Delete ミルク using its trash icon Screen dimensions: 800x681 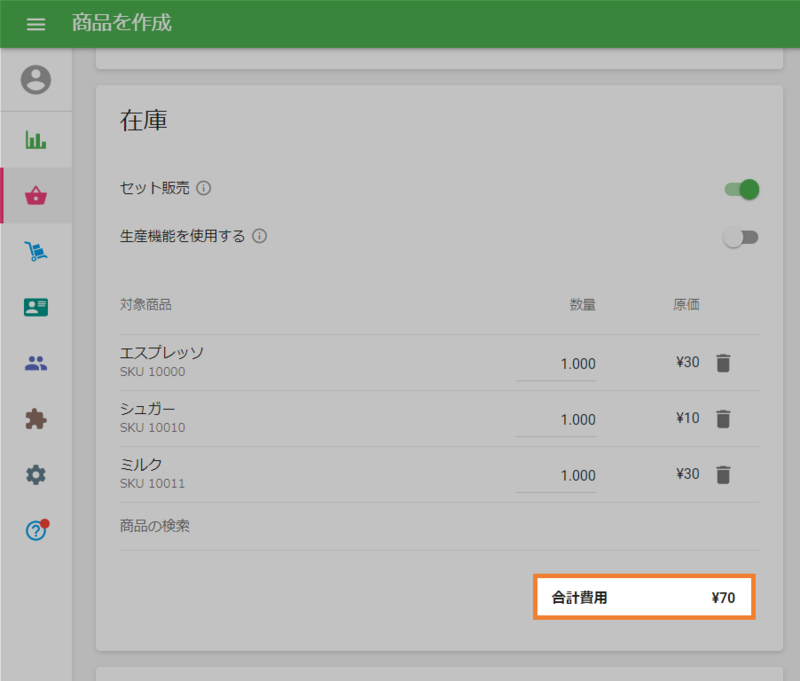(x=723, y=475)
